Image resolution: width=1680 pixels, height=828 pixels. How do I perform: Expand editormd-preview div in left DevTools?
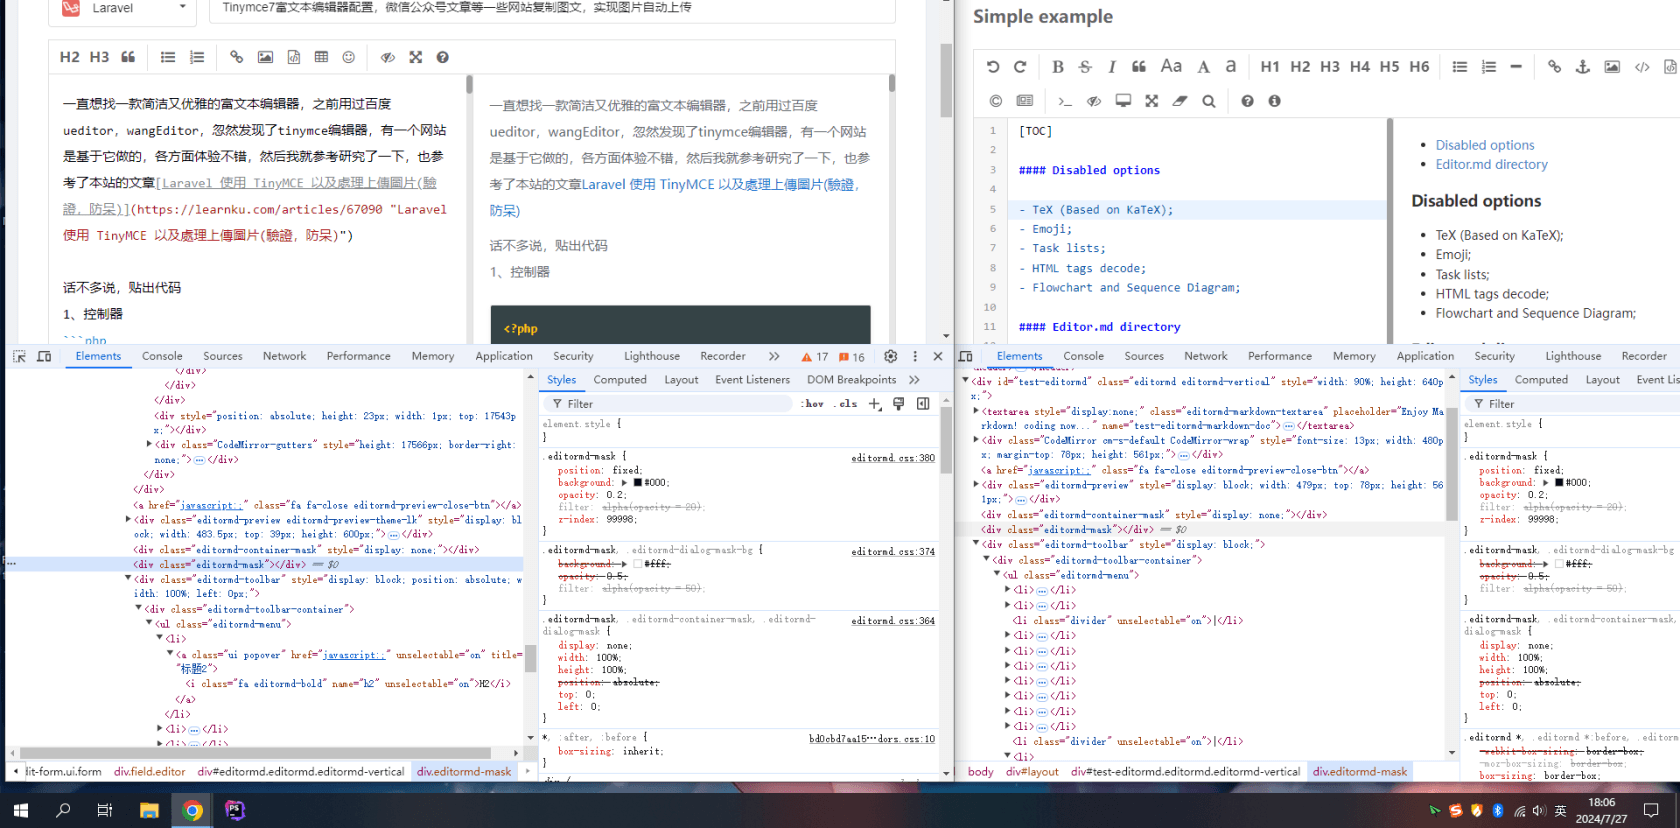coord(128,520)
